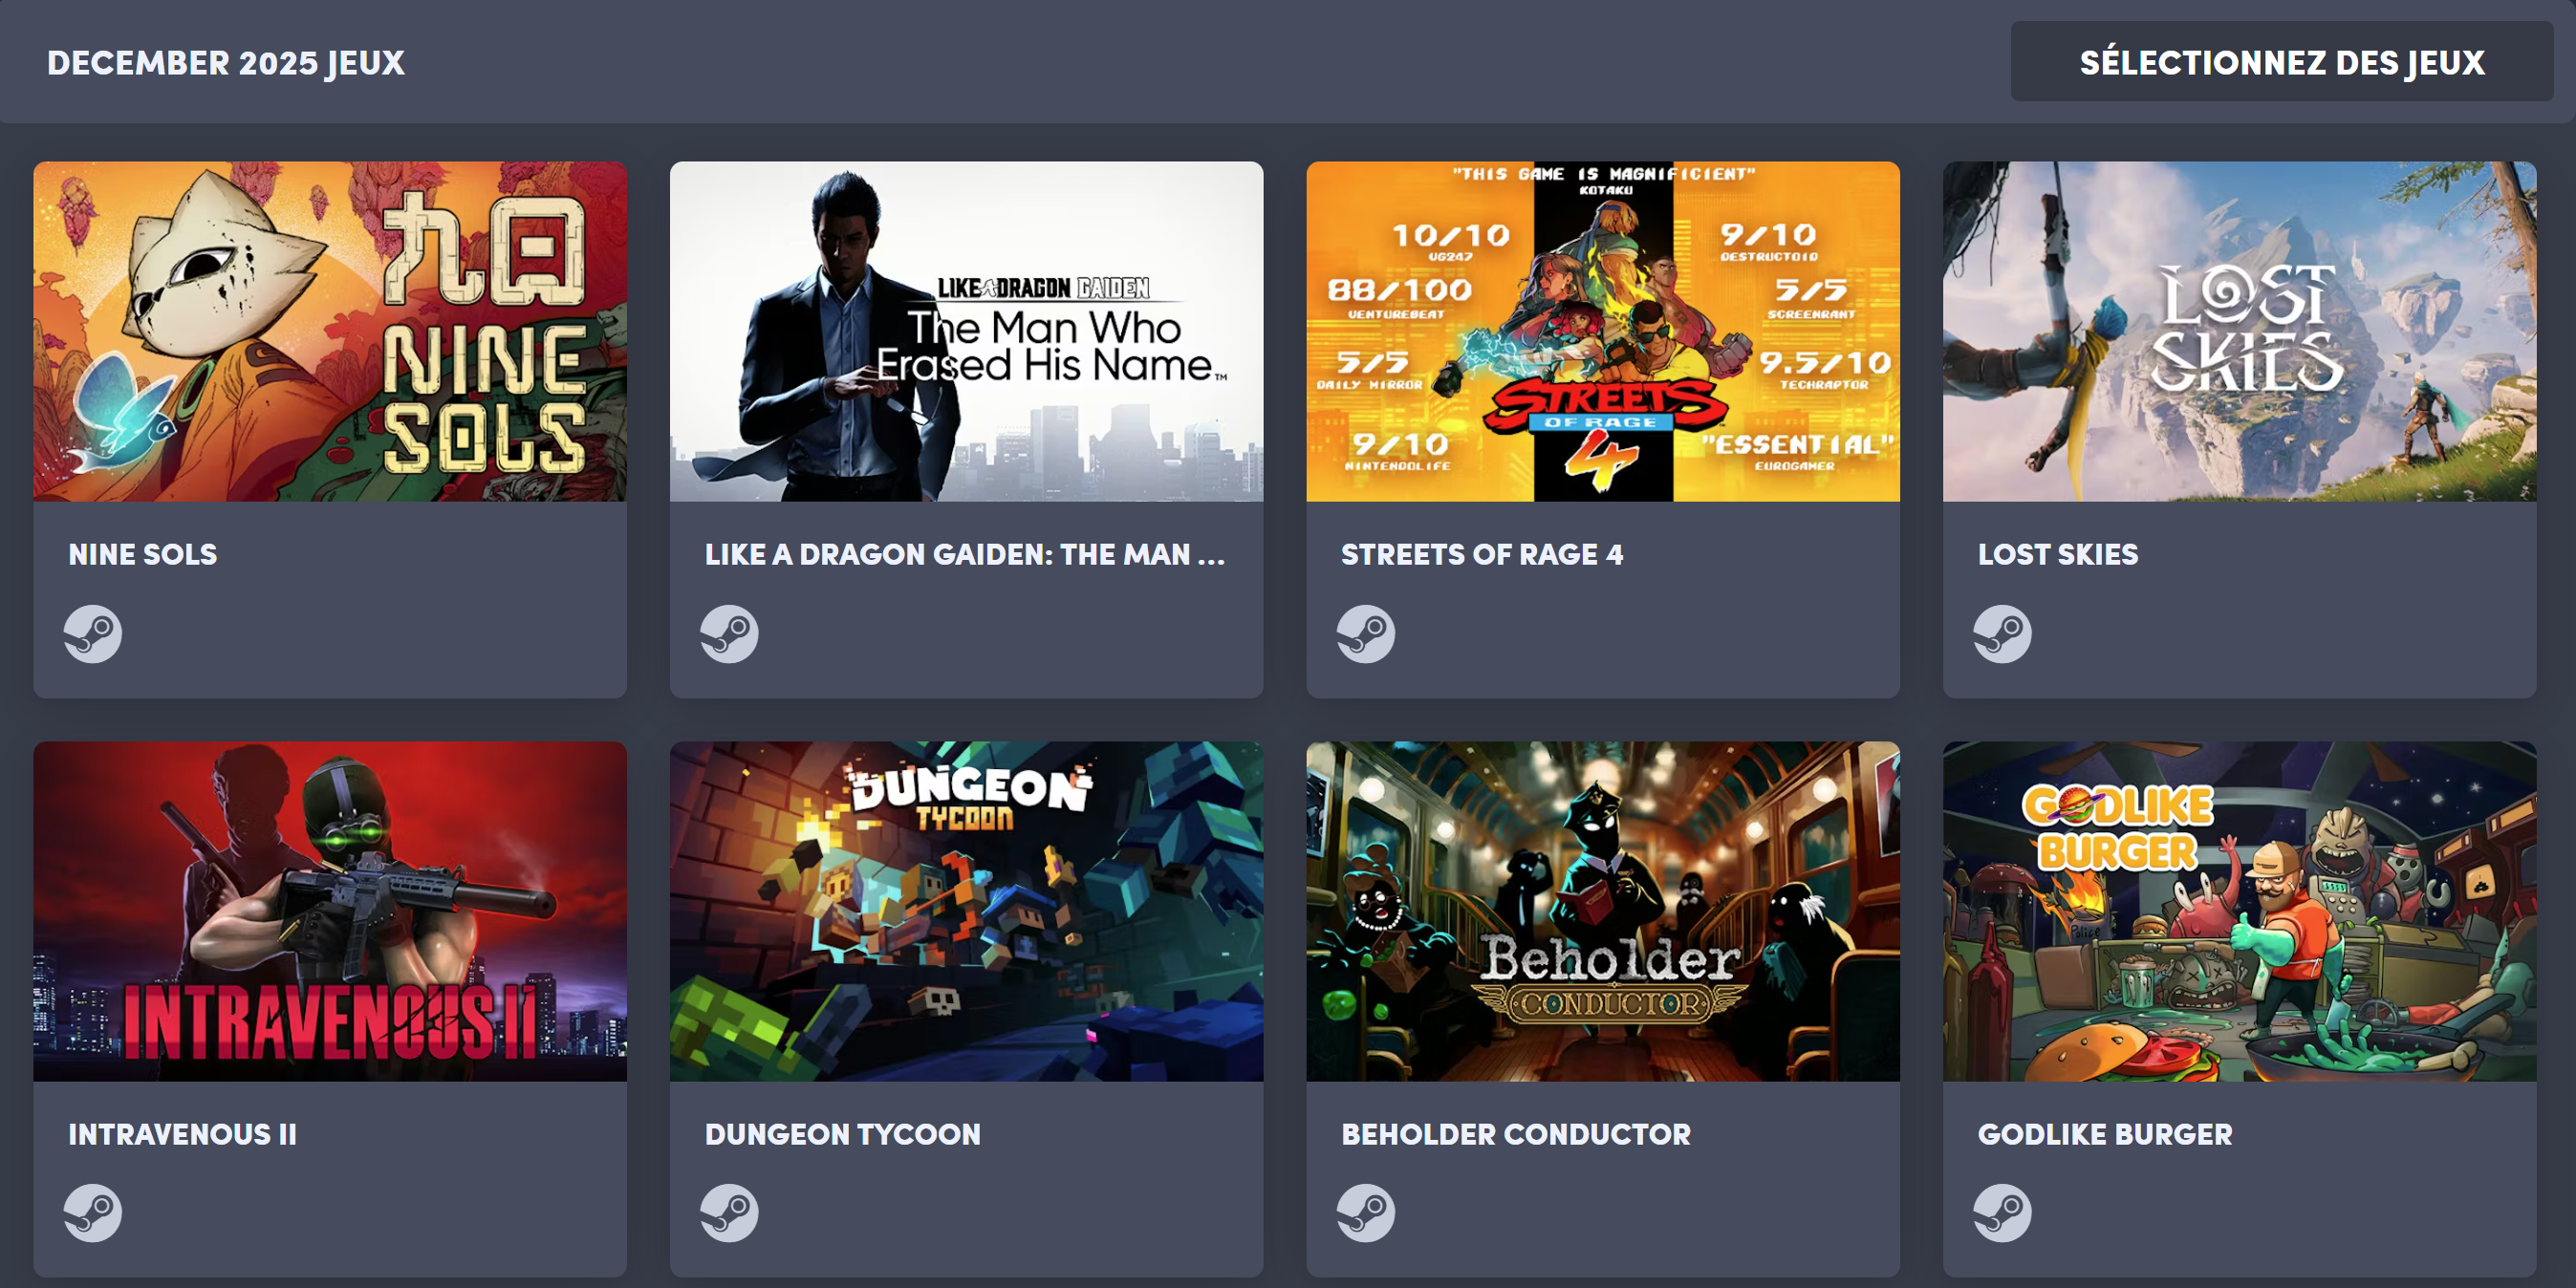Click the Steam icon under Like a Dragon Gaiden

coord(729,634)
